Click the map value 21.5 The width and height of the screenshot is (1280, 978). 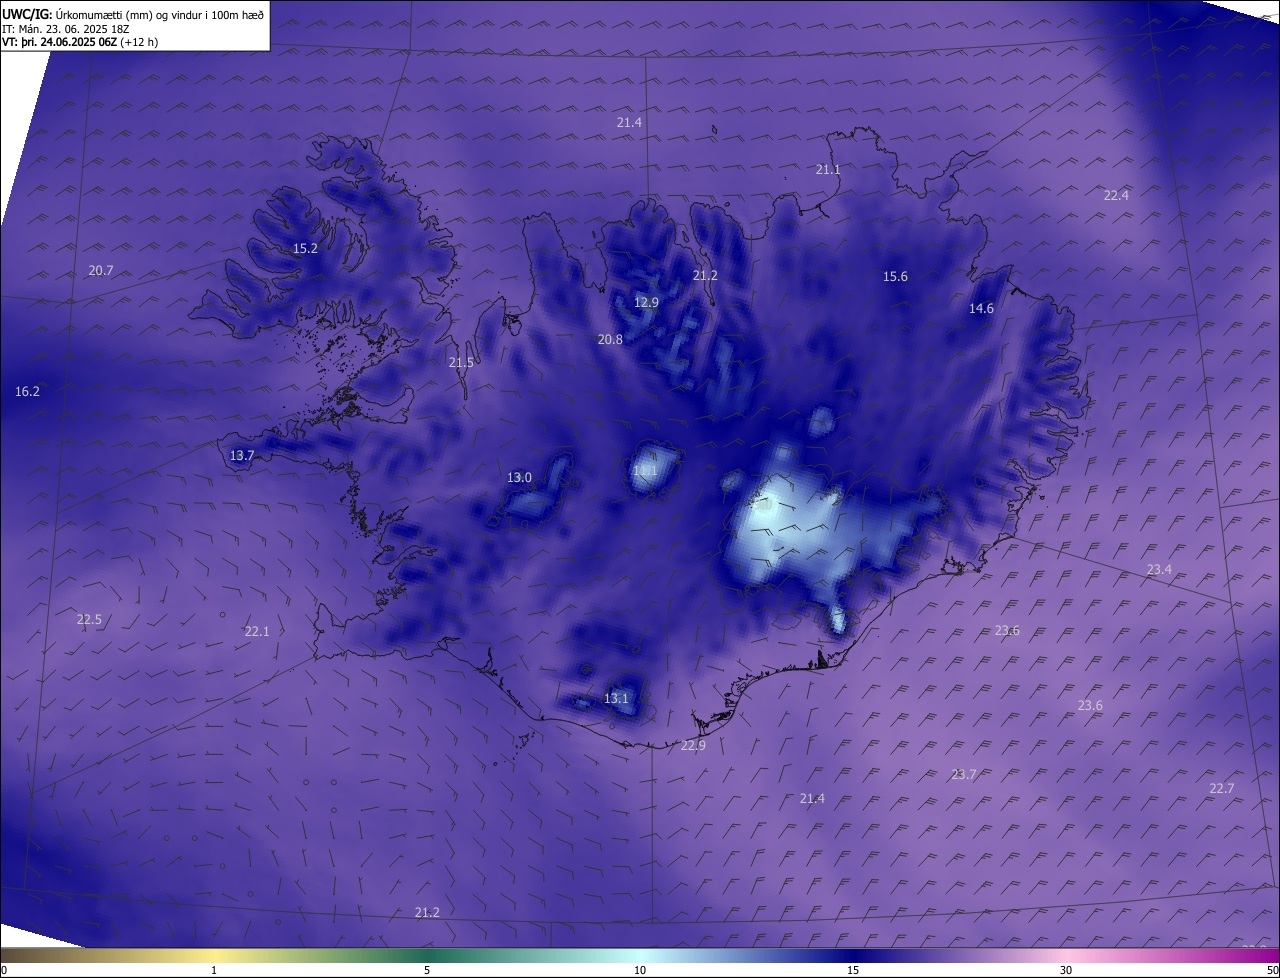(461, 362)
